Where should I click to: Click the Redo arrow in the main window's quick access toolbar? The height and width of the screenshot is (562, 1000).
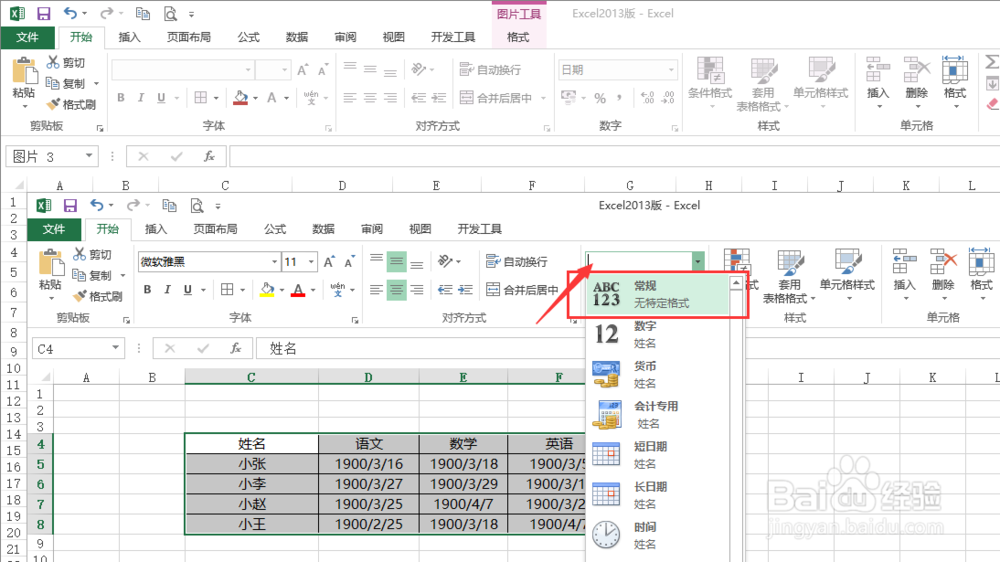106,13
